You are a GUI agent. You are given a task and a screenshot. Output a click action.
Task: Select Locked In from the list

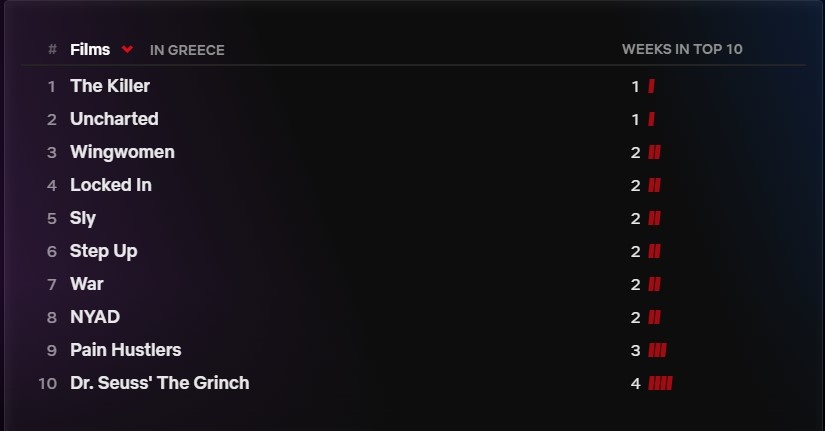(x=111, y=185)
